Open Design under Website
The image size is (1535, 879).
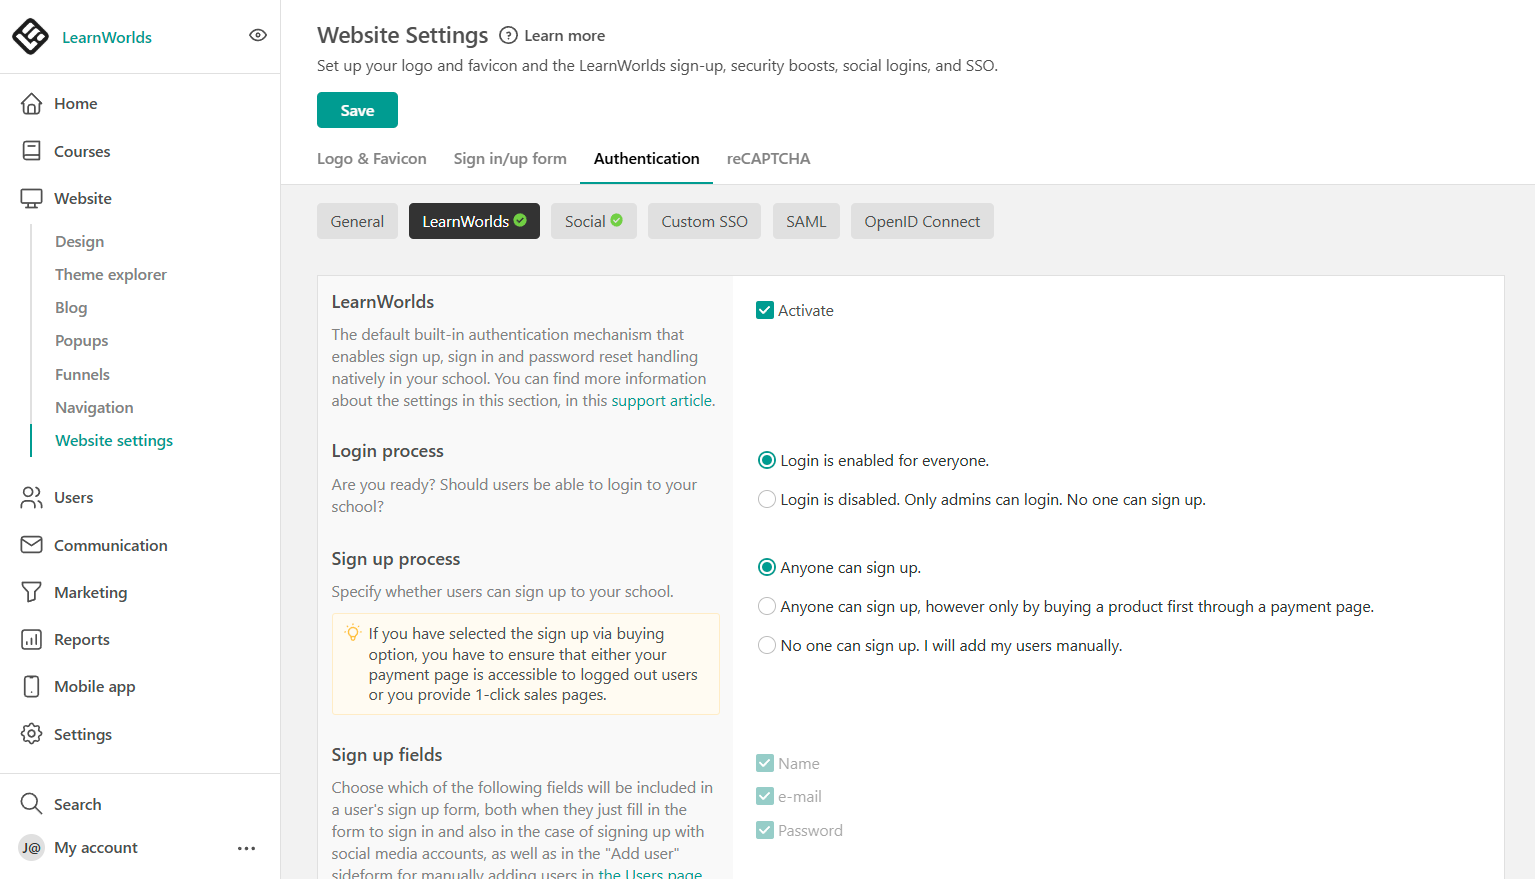[x=80, y=241]
